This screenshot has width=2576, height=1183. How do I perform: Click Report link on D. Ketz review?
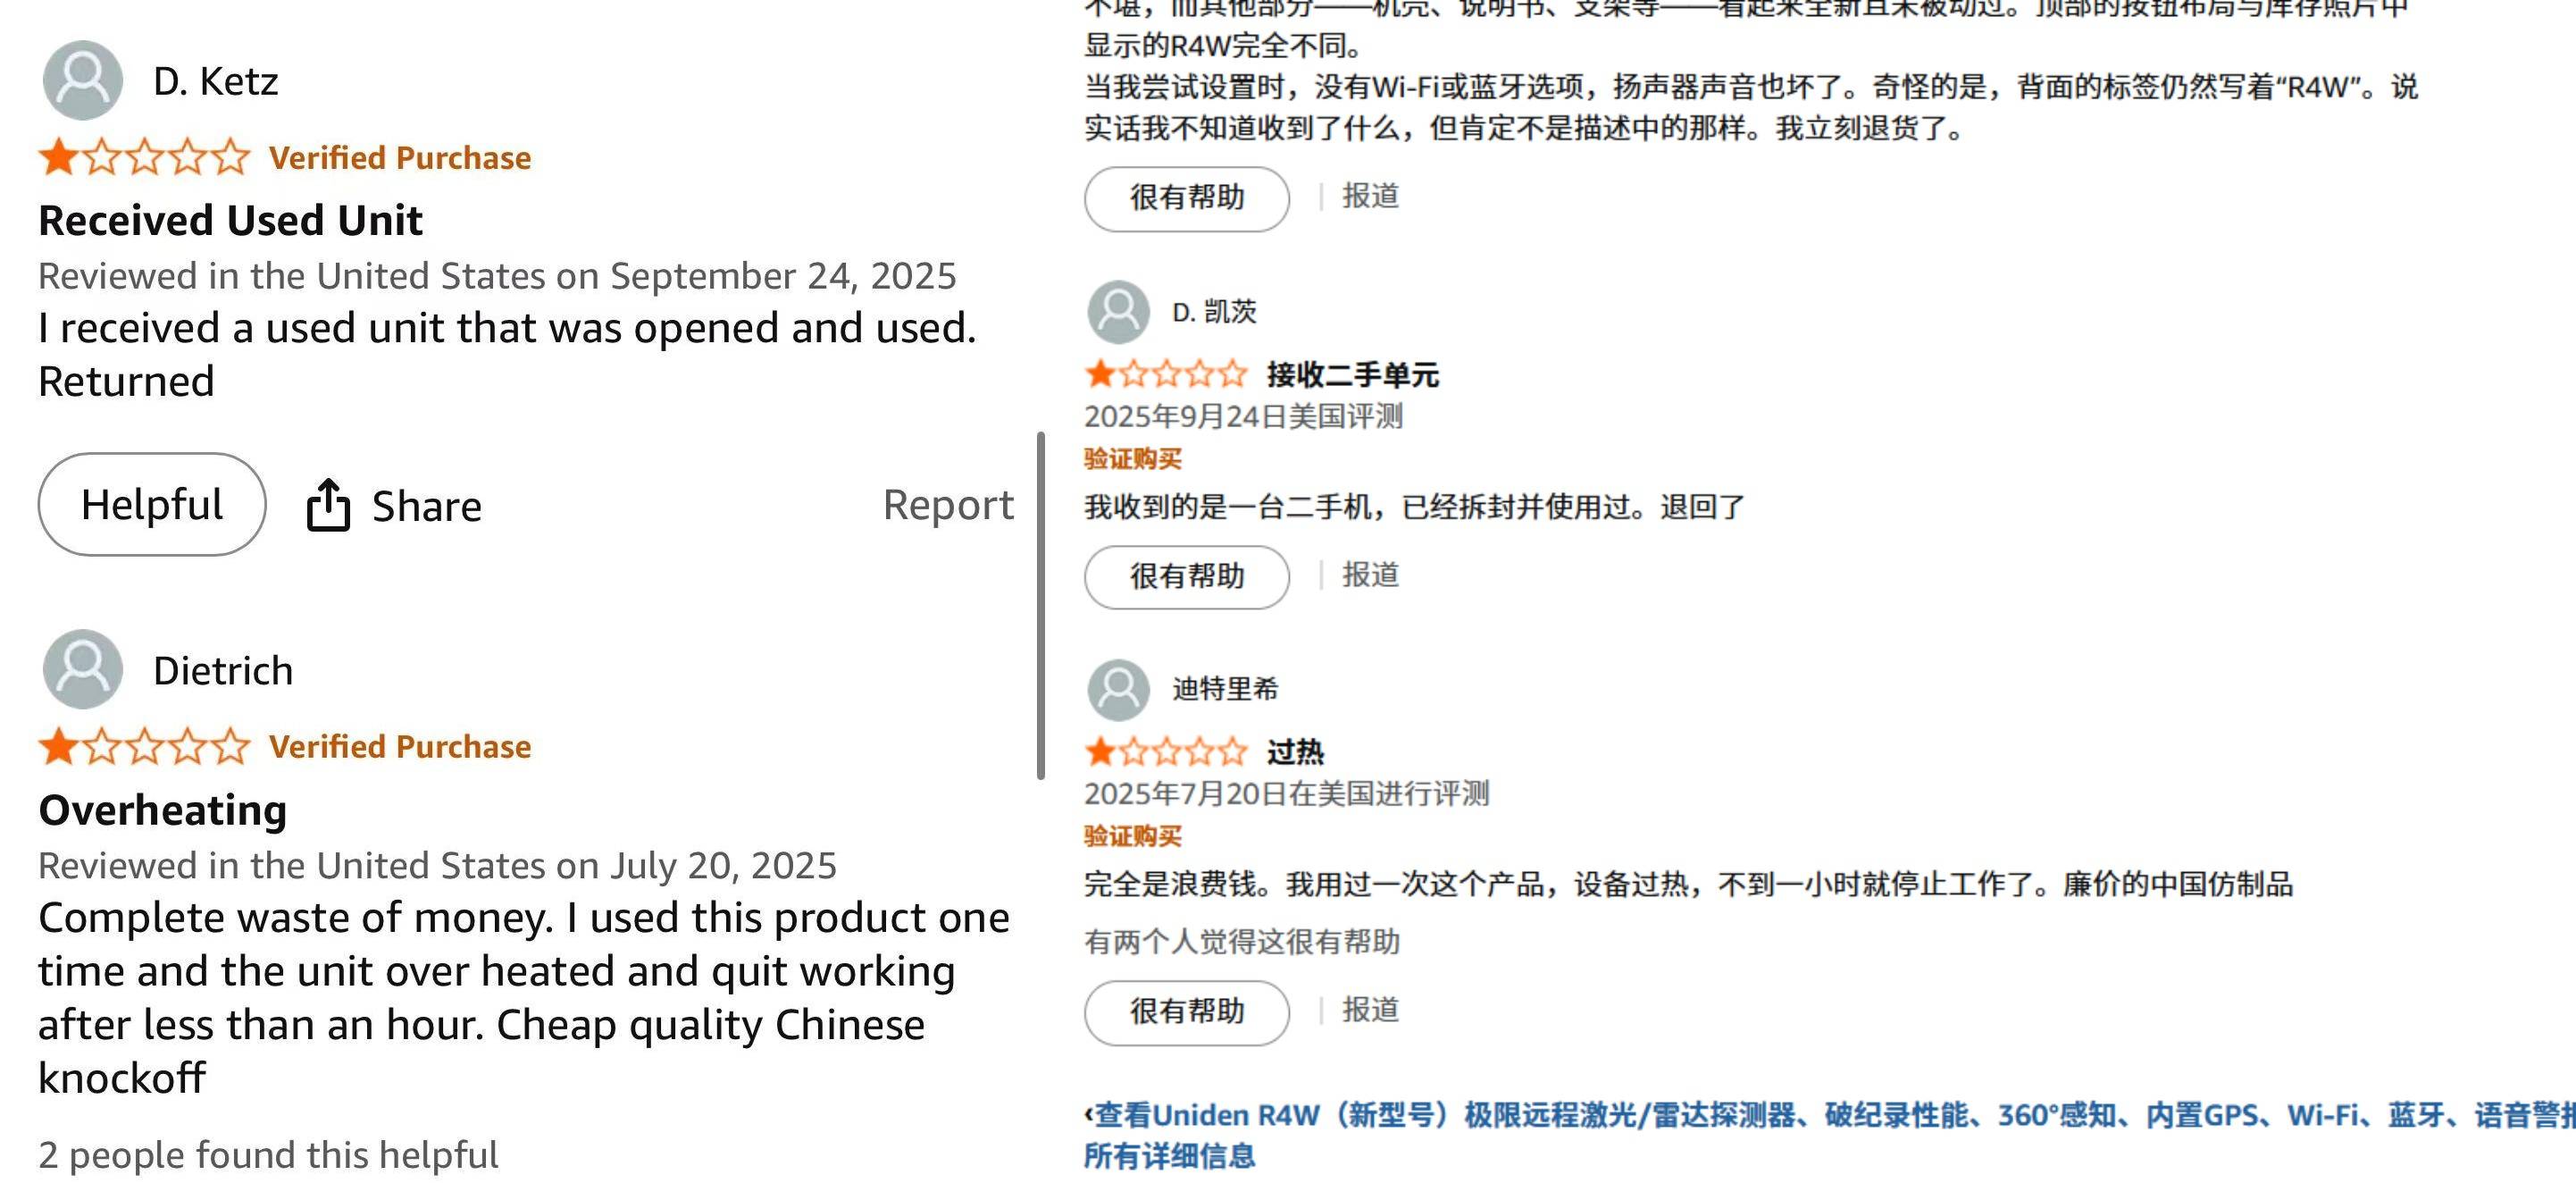947,505
